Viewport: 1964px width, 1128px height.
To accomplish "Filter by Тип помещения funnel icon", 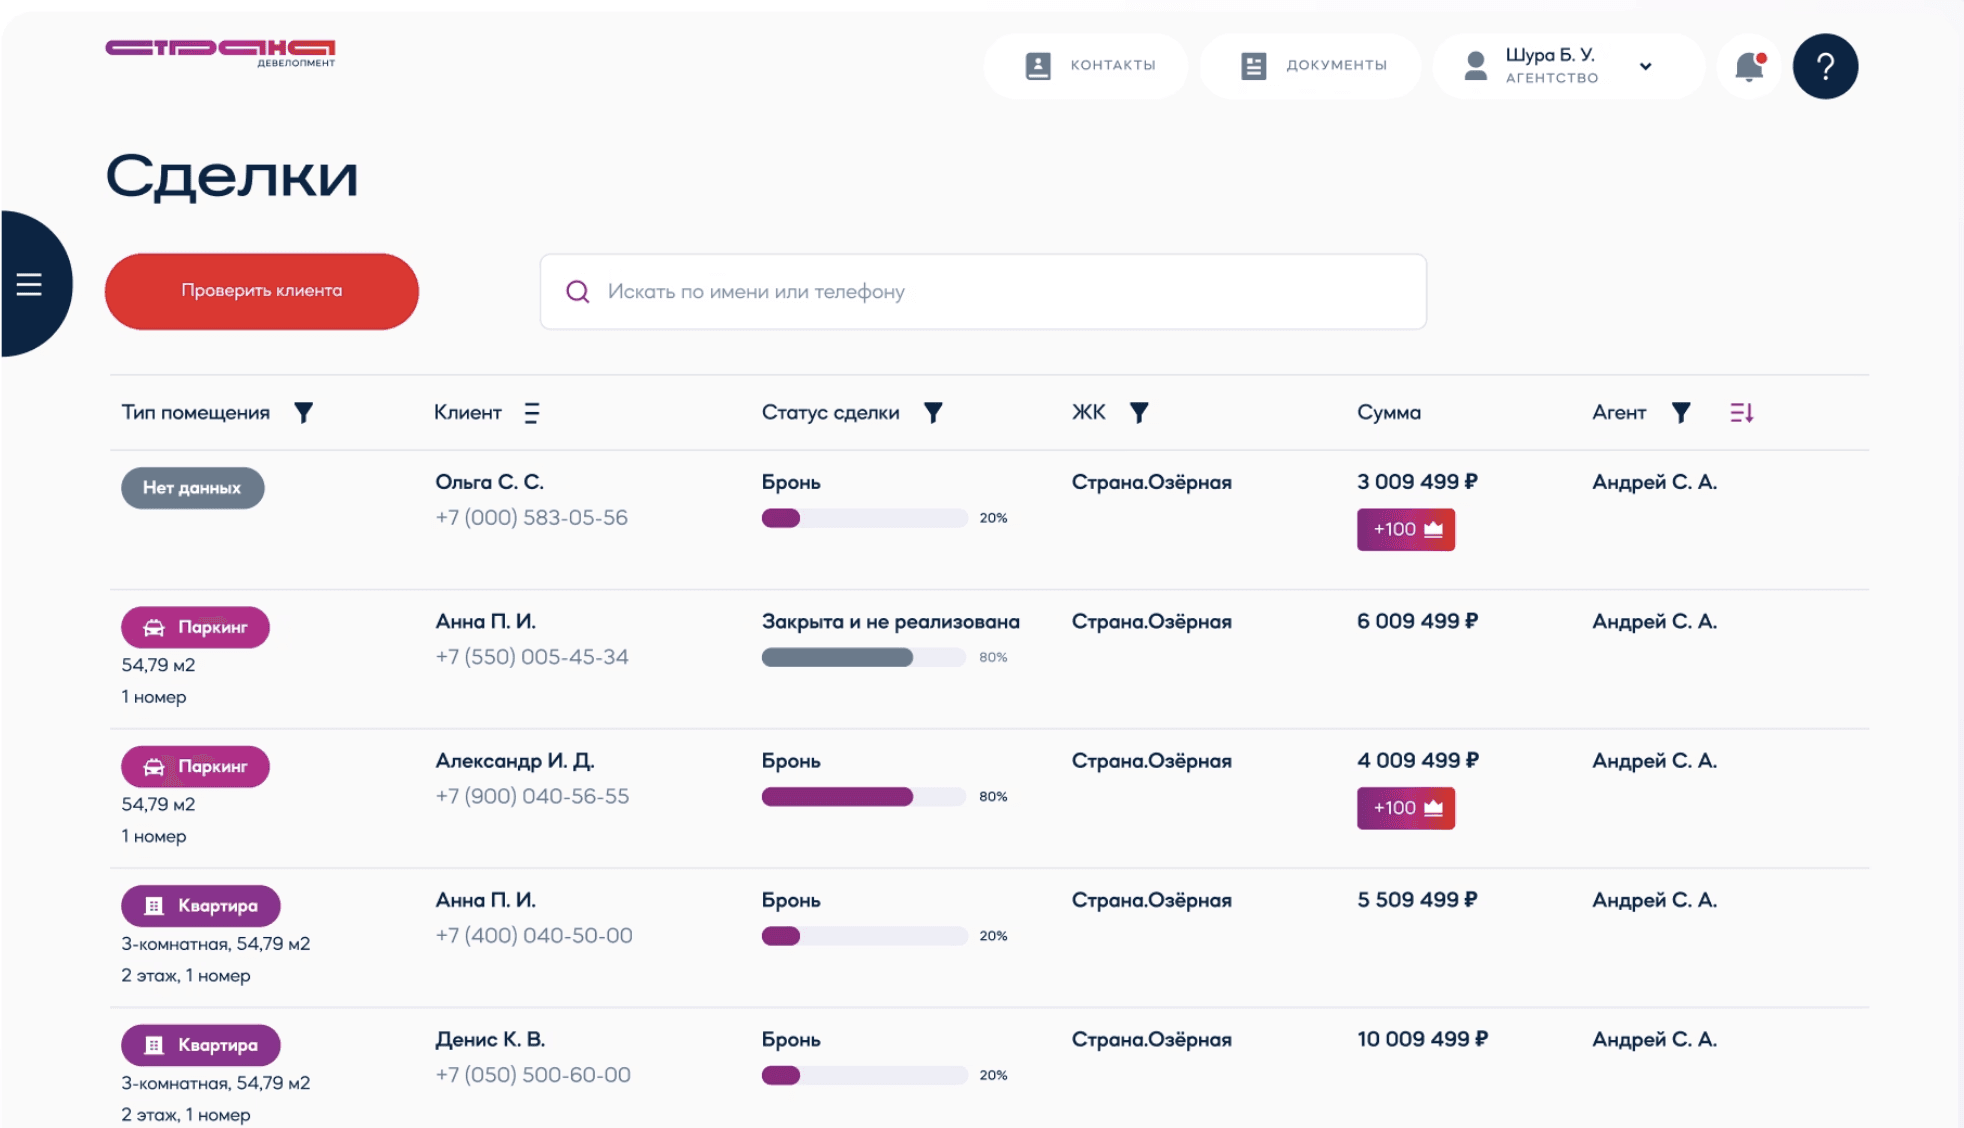I will [304, 413].
